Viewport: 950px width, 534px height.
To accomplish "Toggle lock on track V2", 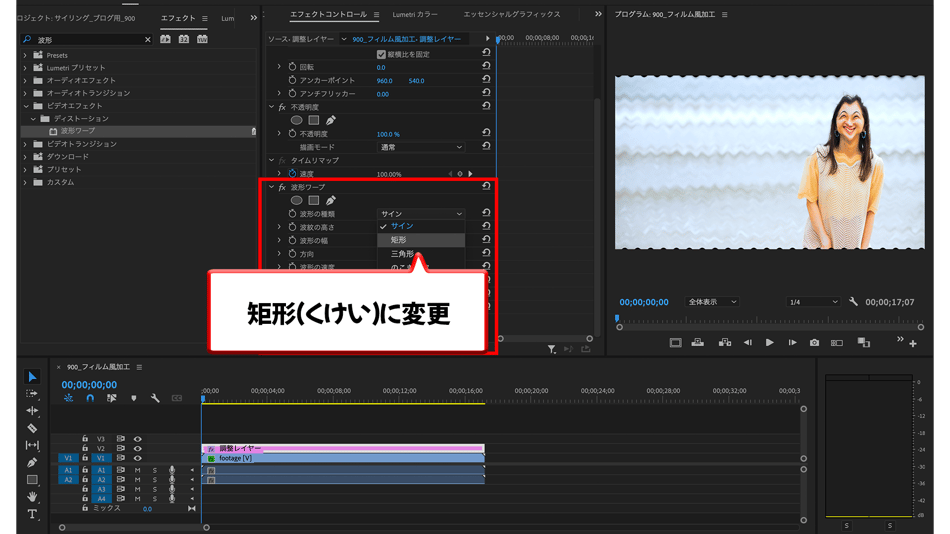I will (x=85, y=448).
